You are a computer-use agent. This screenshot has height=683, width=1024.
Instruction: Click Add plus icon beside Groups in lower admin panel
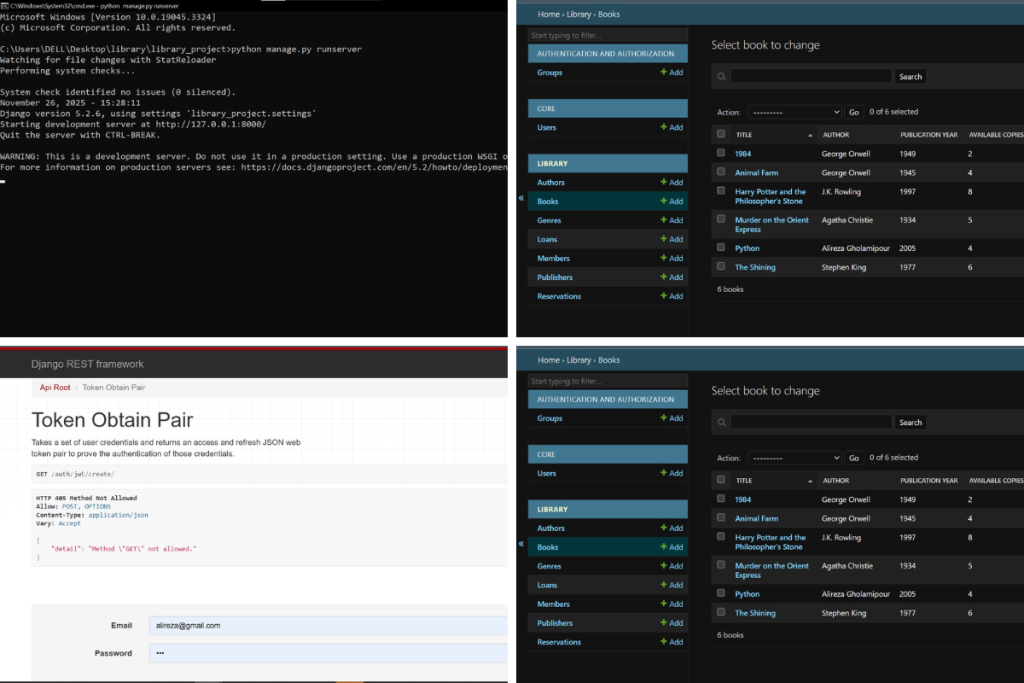tap(663, 419)
